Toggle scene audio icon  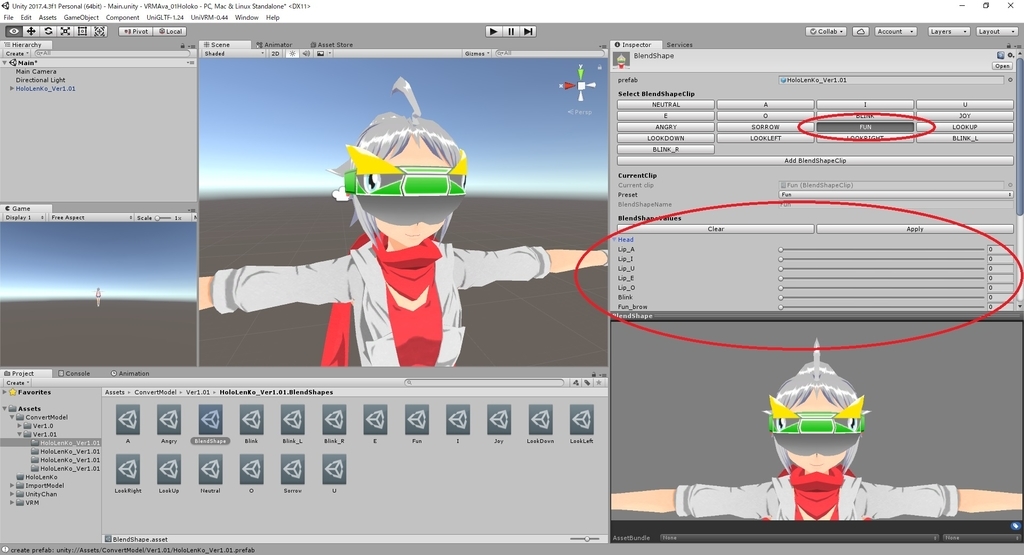(x=306, y=54)
